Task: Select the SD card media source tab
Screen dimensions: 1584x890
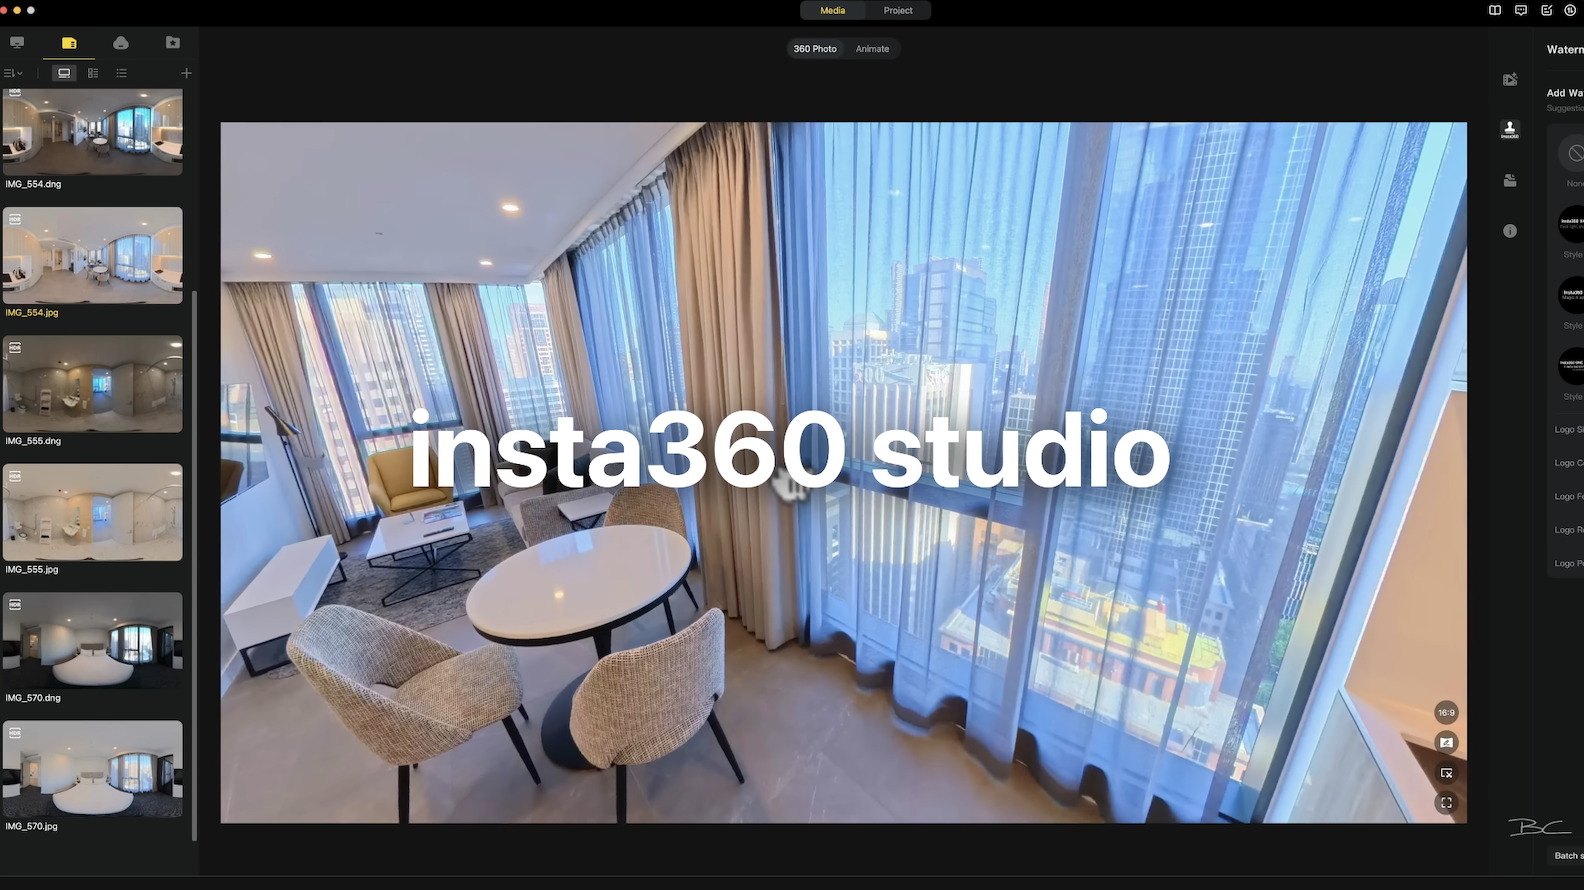Action: pos(69,43)
